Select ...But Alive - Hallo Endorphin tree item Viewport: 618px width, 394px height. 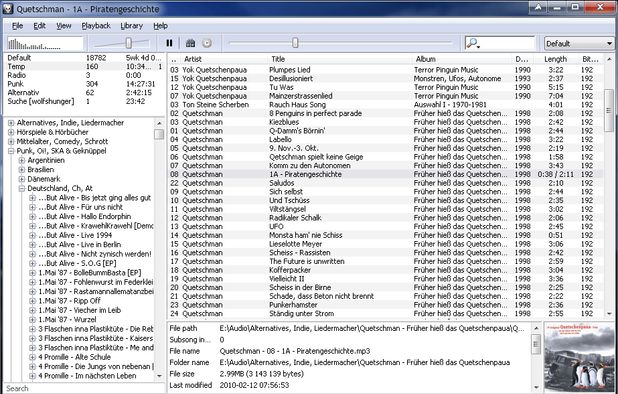(85, 216)
